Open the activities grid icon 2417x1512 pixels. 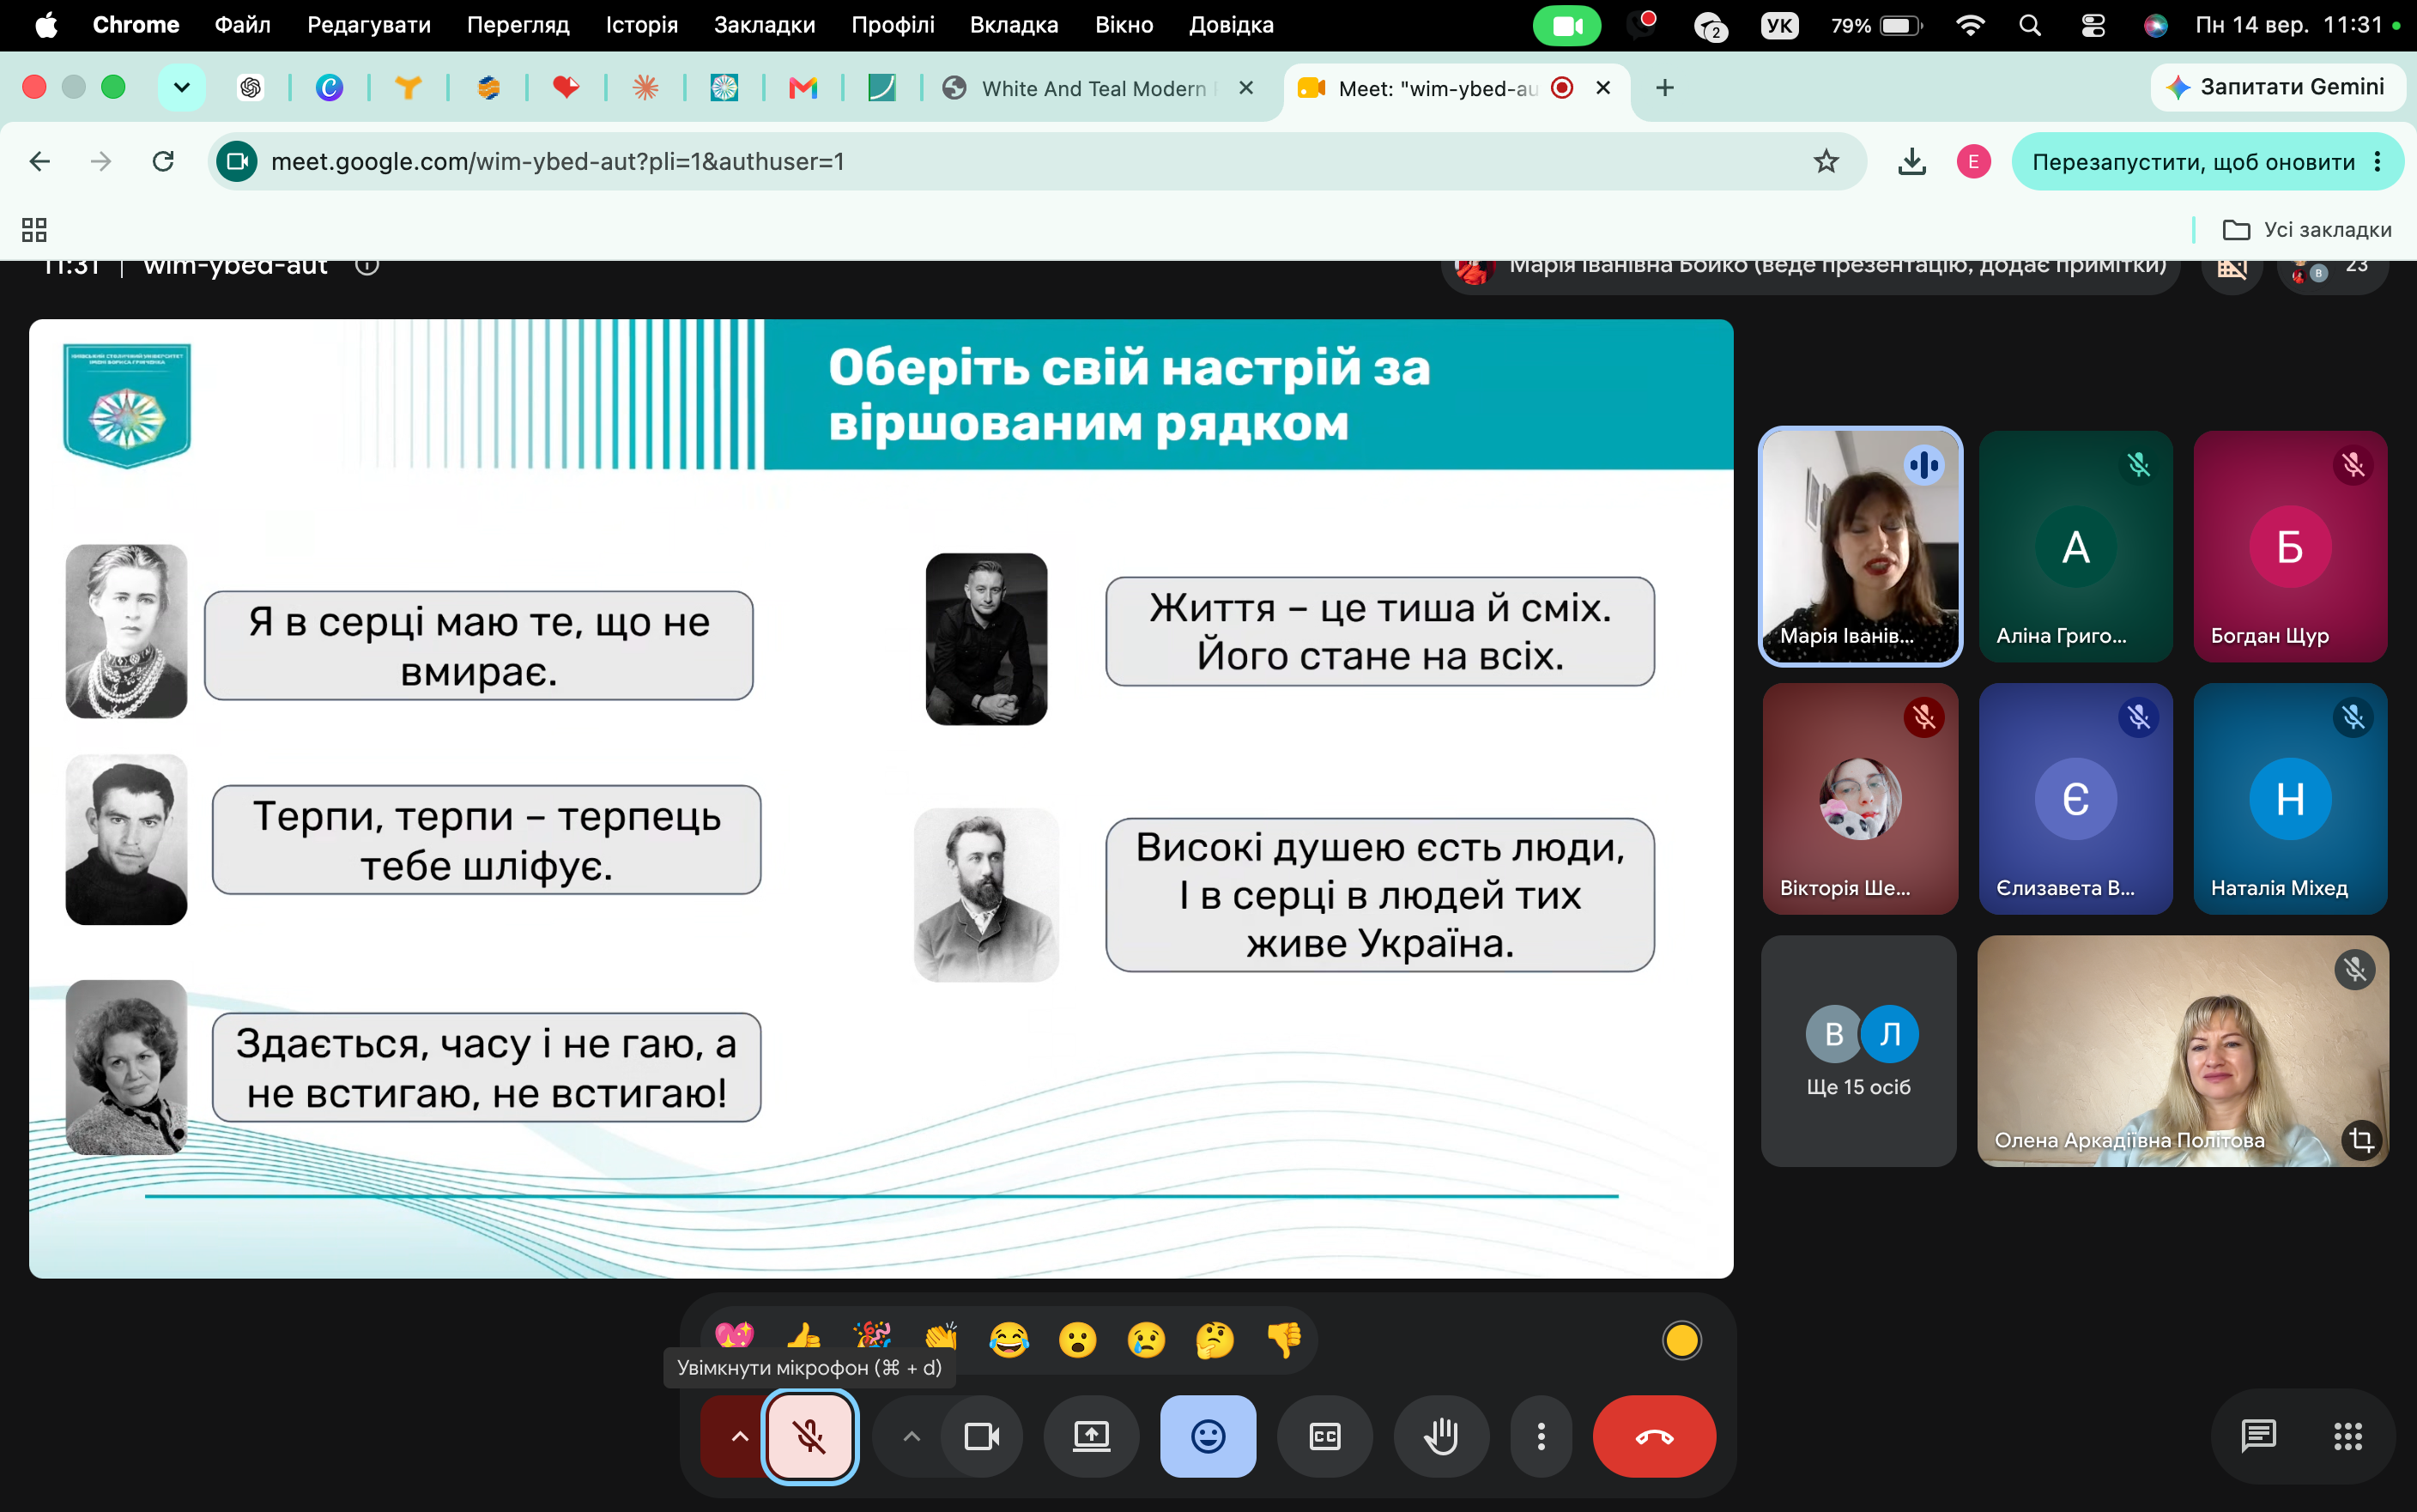click(2348, 1437)
